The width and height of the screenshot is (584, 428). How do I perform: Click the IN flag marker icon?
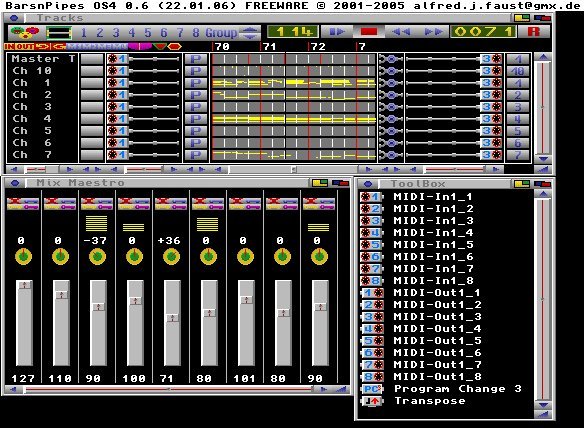(9, 47)
